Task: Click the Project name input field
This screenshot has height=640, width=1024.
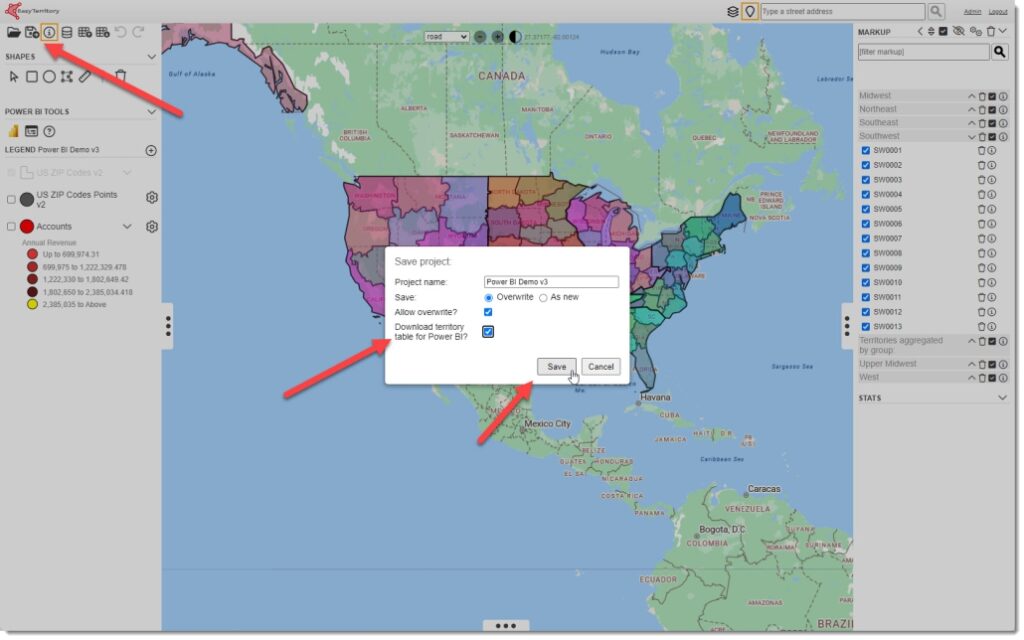Action: click(x=551, y=282)
